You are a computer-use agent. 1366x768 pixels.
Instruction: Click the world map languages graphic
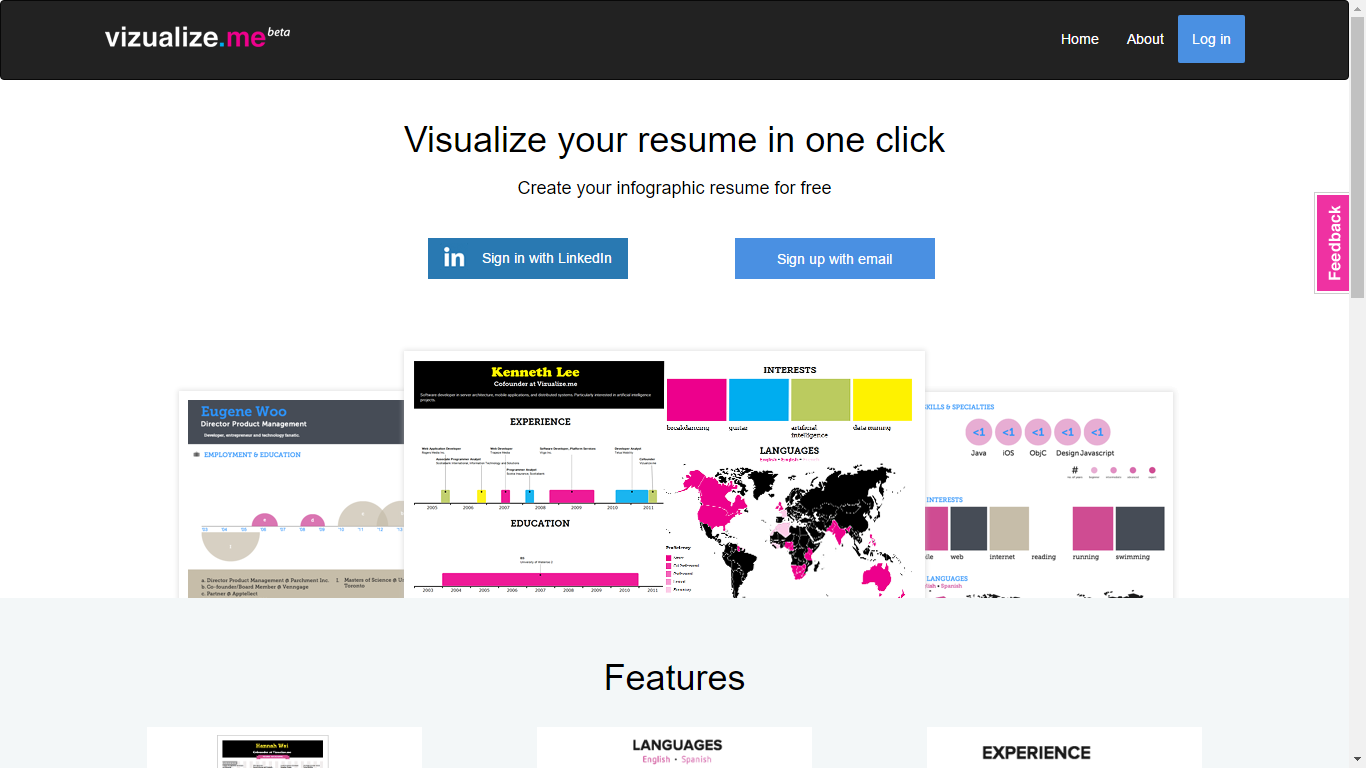[x=789, y=530]
